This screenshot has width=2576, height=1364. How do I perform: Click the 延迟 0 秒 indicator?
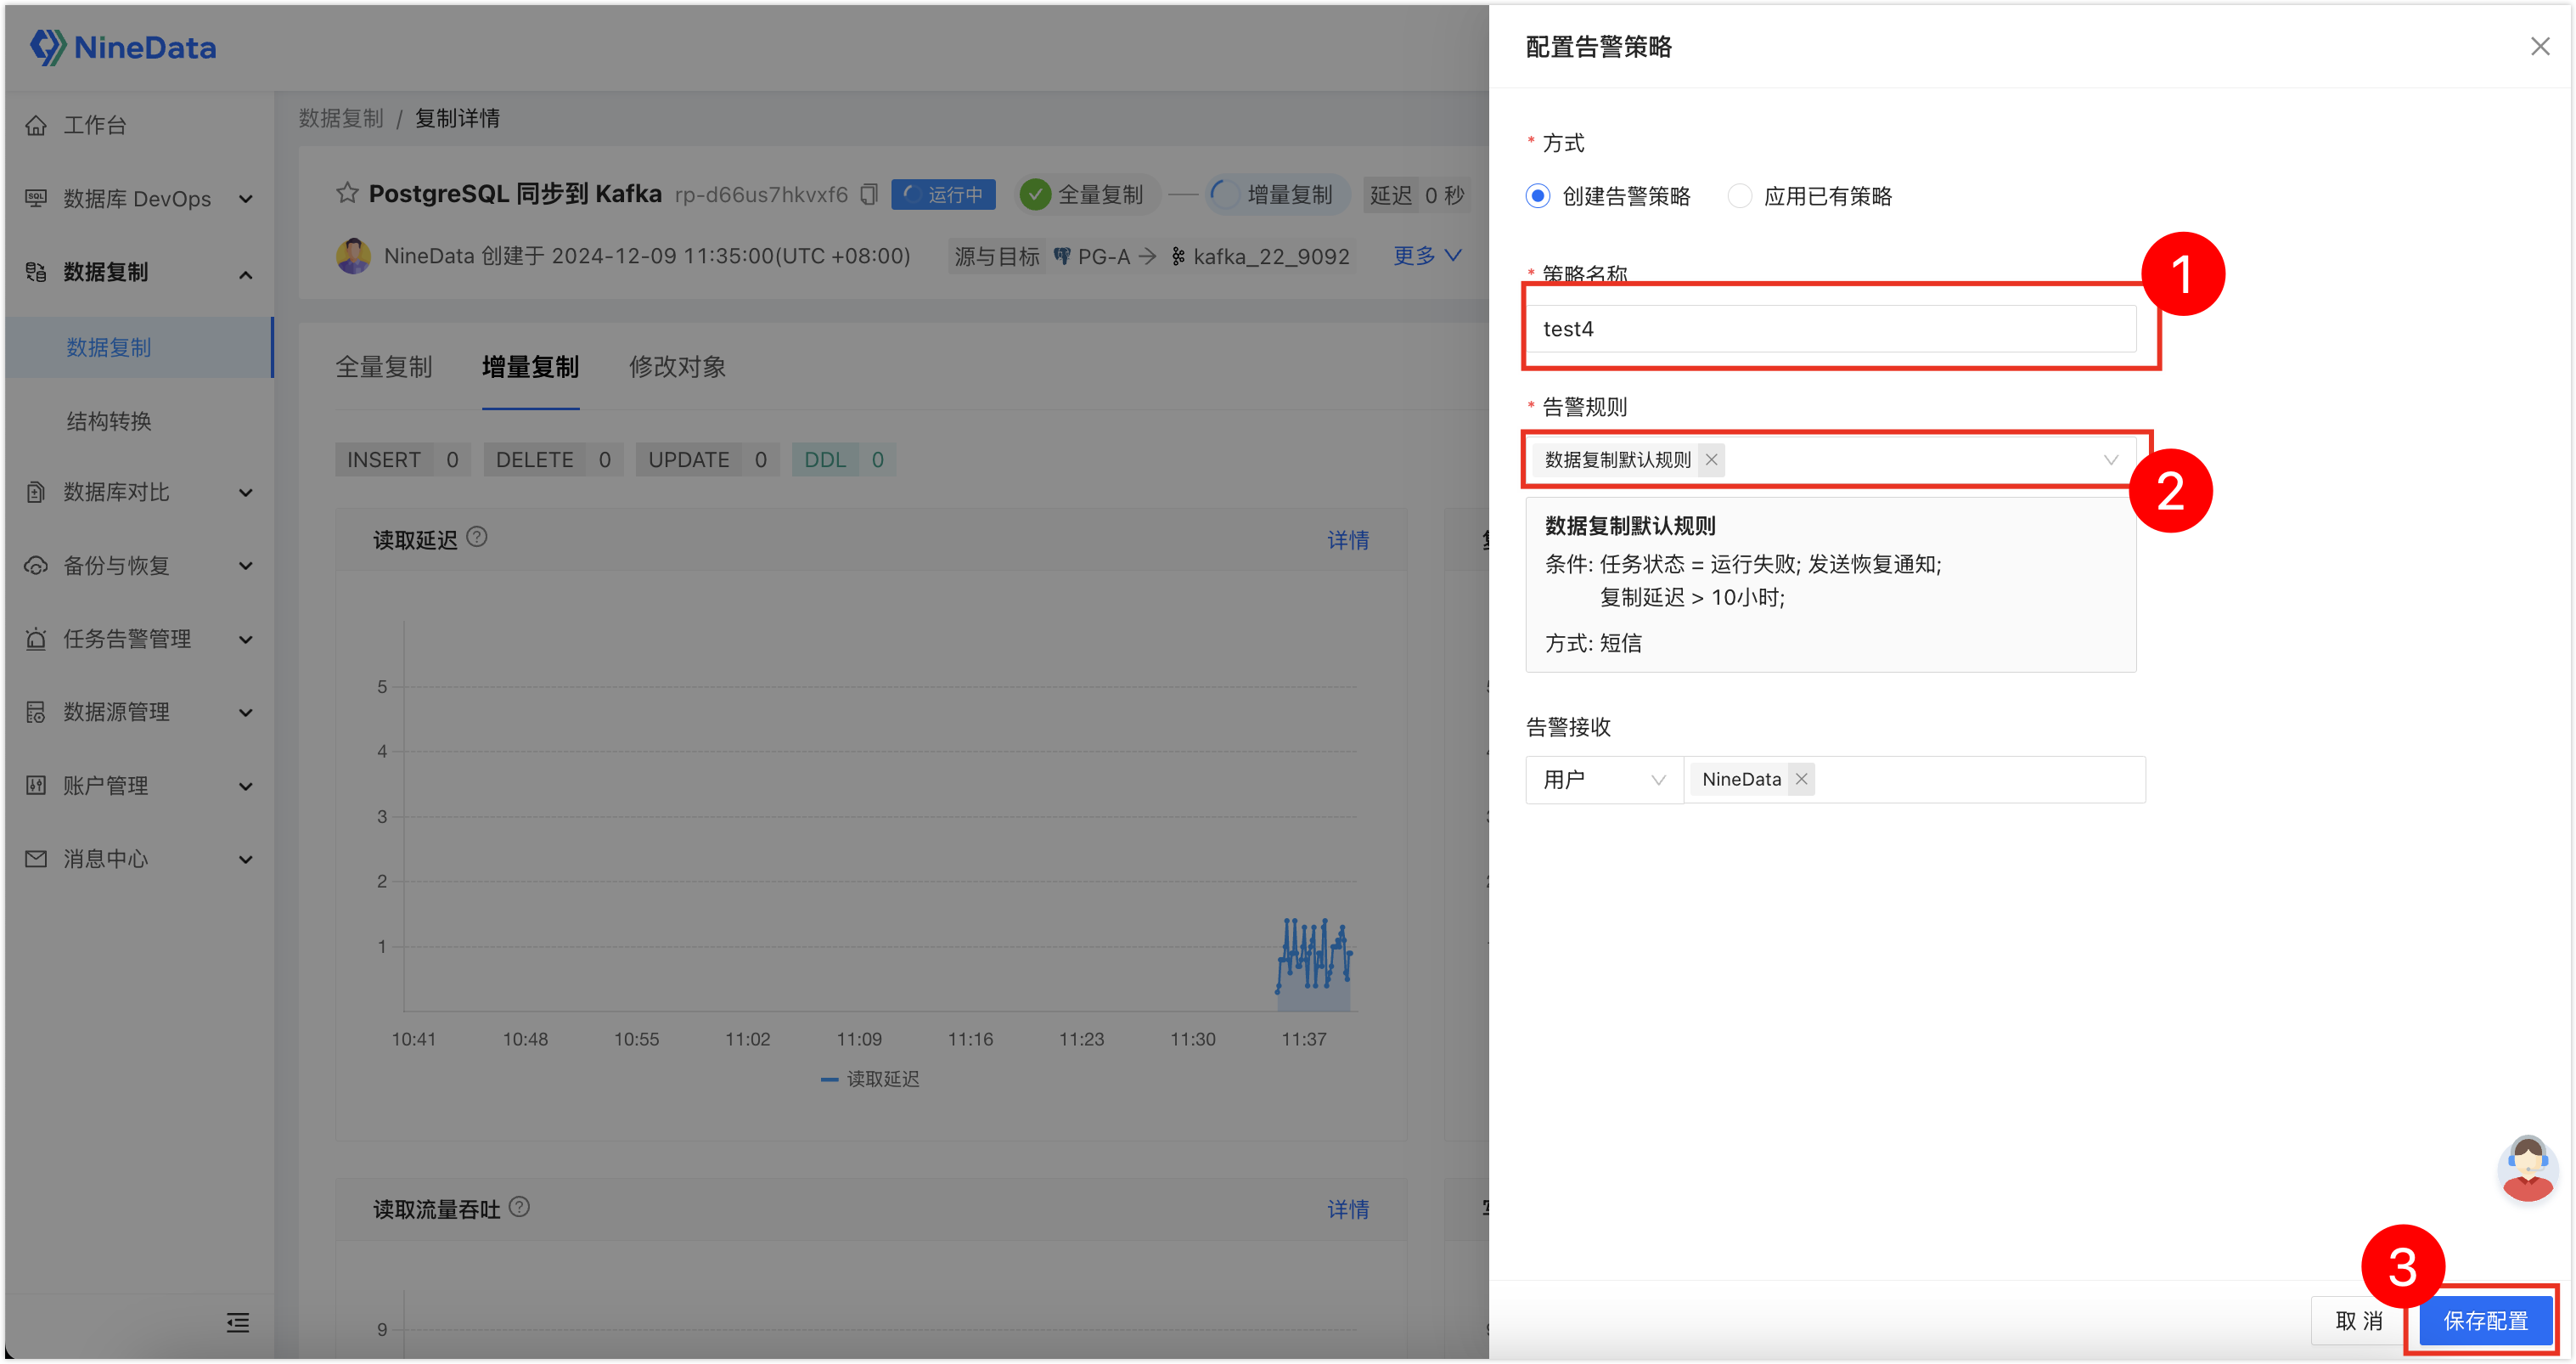point(1418,194)
